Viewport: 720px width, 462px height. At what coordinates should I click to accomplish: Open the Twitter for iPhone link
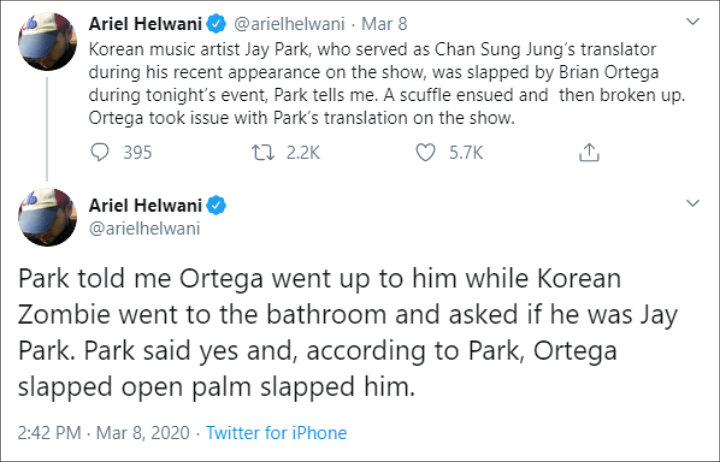[x=276, y=433]
